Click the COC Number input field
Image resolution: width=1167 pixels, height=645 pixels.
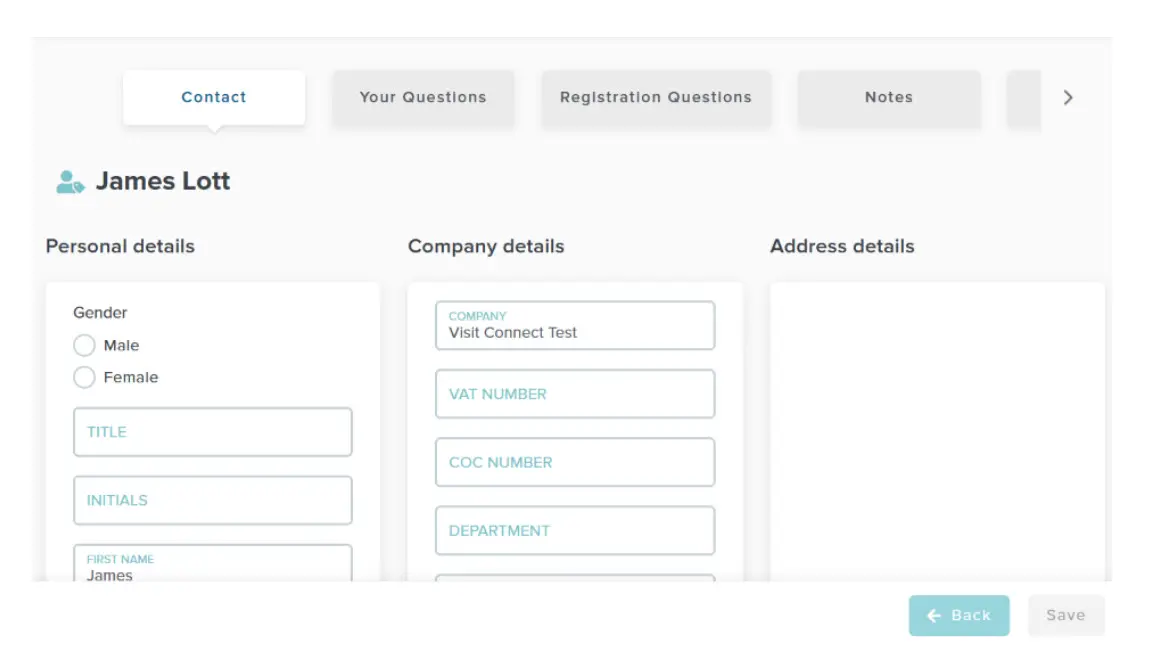click(x=574, y=462)
